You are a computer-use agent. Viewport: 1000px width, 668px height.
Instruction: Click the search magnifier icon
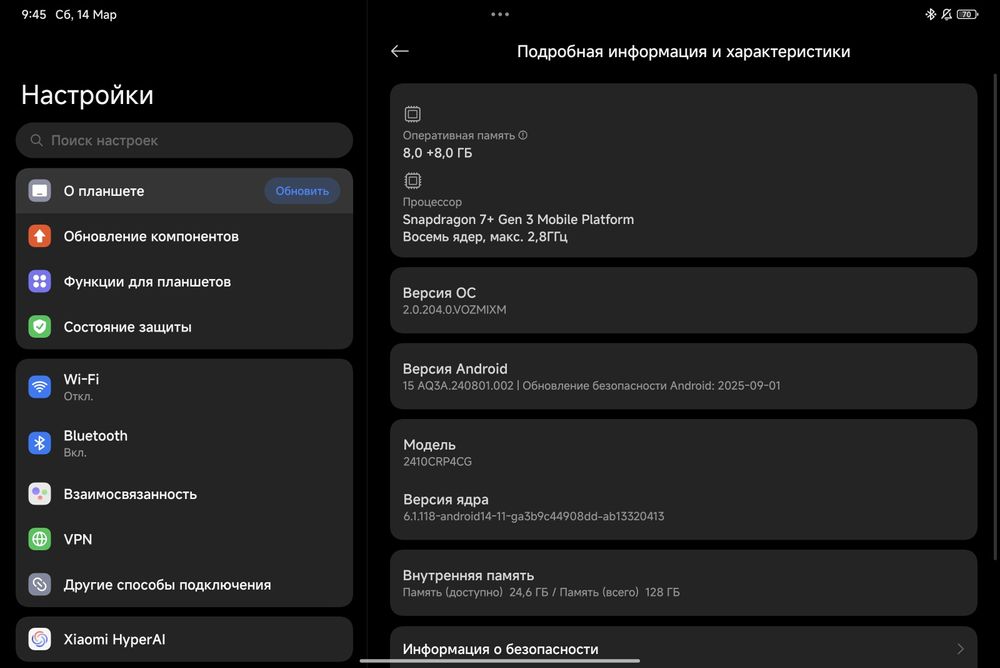(37, 140)
